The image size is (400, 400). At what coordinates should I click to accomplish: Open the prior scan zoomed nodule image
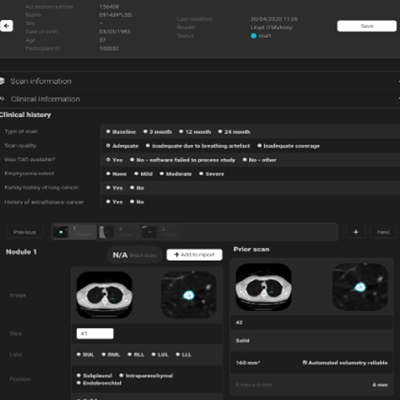pyautogui.click(x=360, y=287)
